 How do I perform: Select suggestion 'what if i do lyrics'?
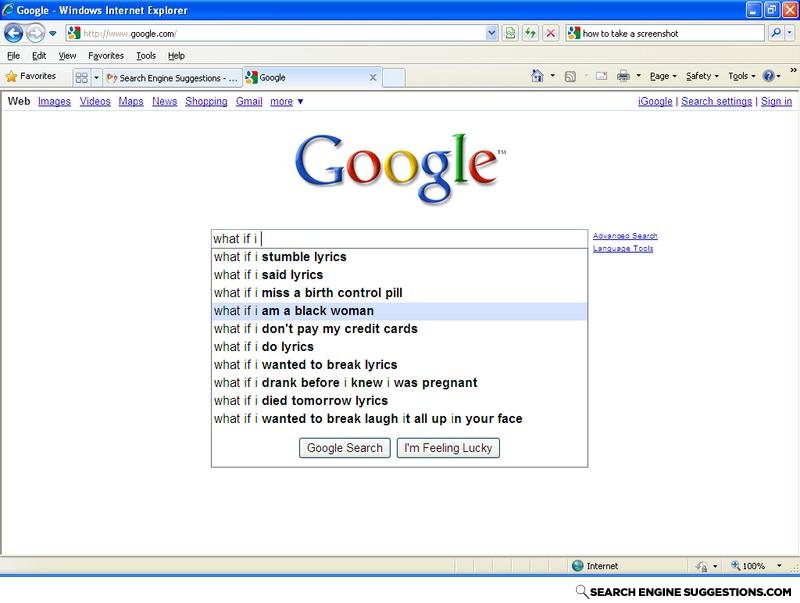[399, 347]
